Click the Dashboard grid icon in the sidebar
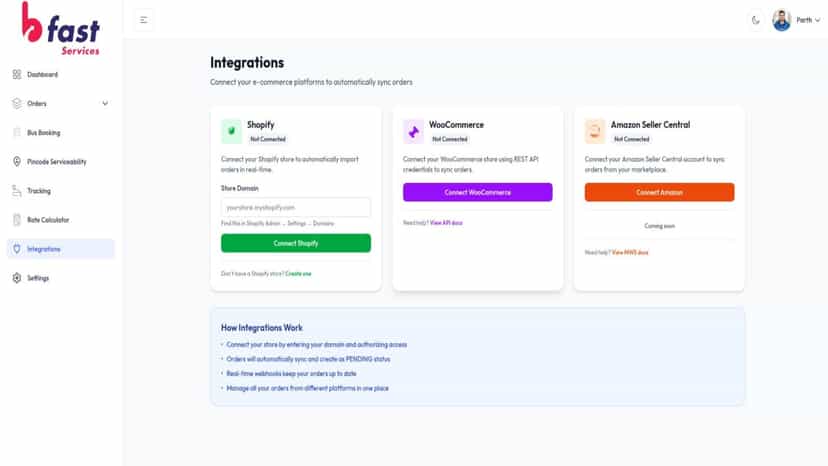Viewport: 828px width, 466px height. click(17, 74)
